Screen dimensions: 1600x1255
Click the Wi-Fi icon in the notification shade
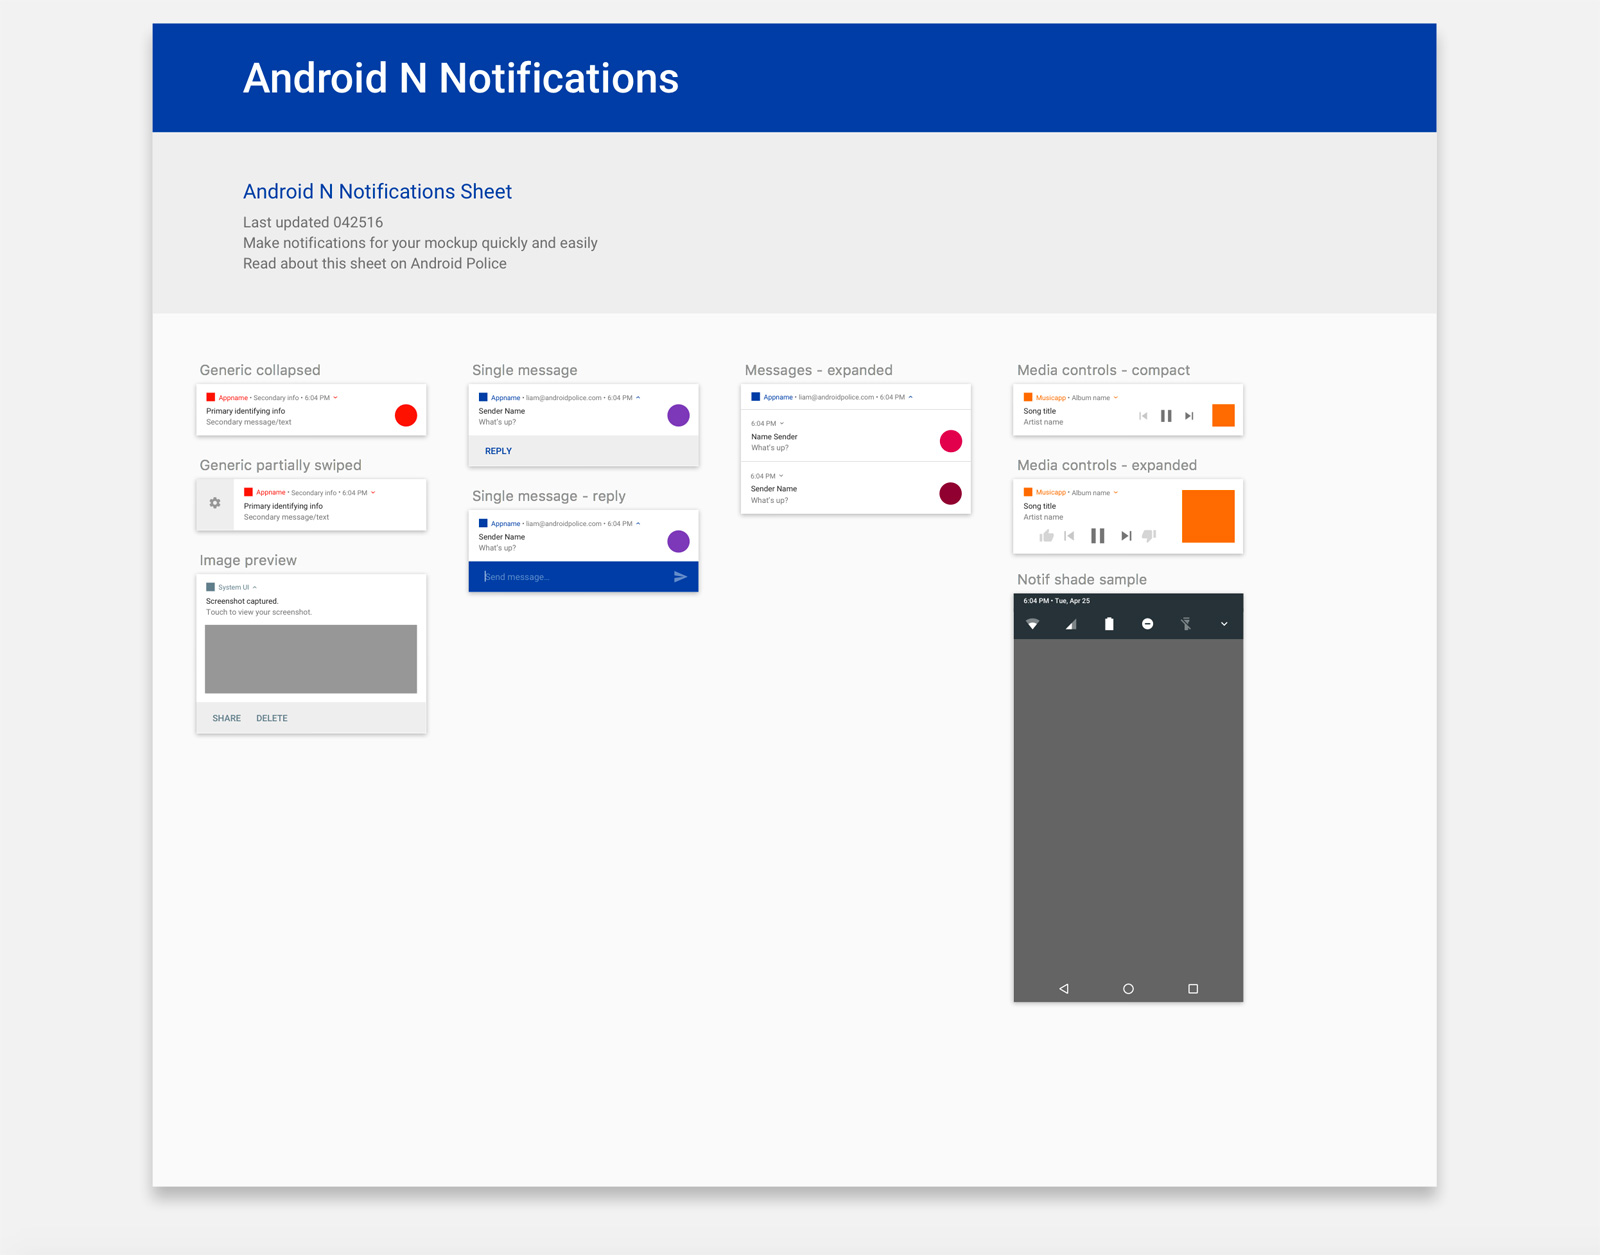(1032, 624)
